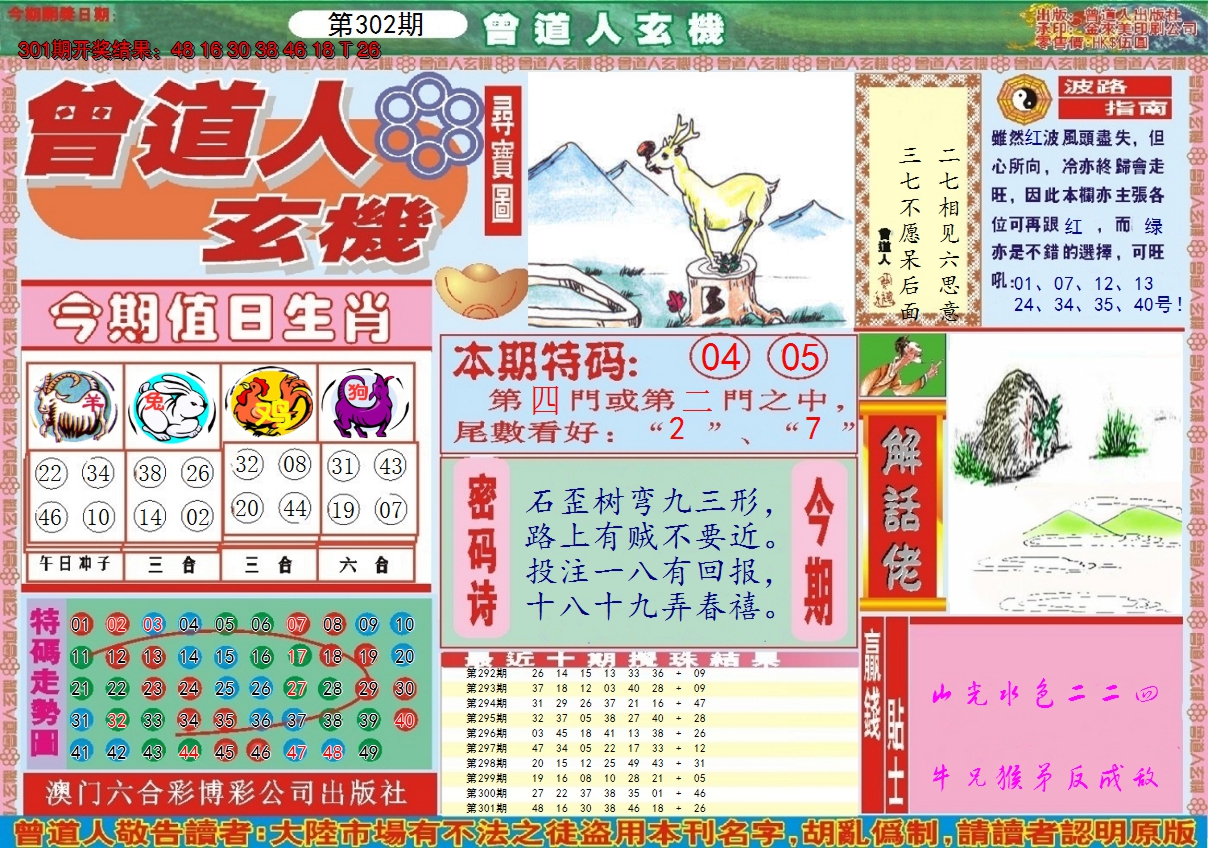Click poem line 路上有贼不要近
Viewport: 1208px width, 848px height.
click(652, 537)
